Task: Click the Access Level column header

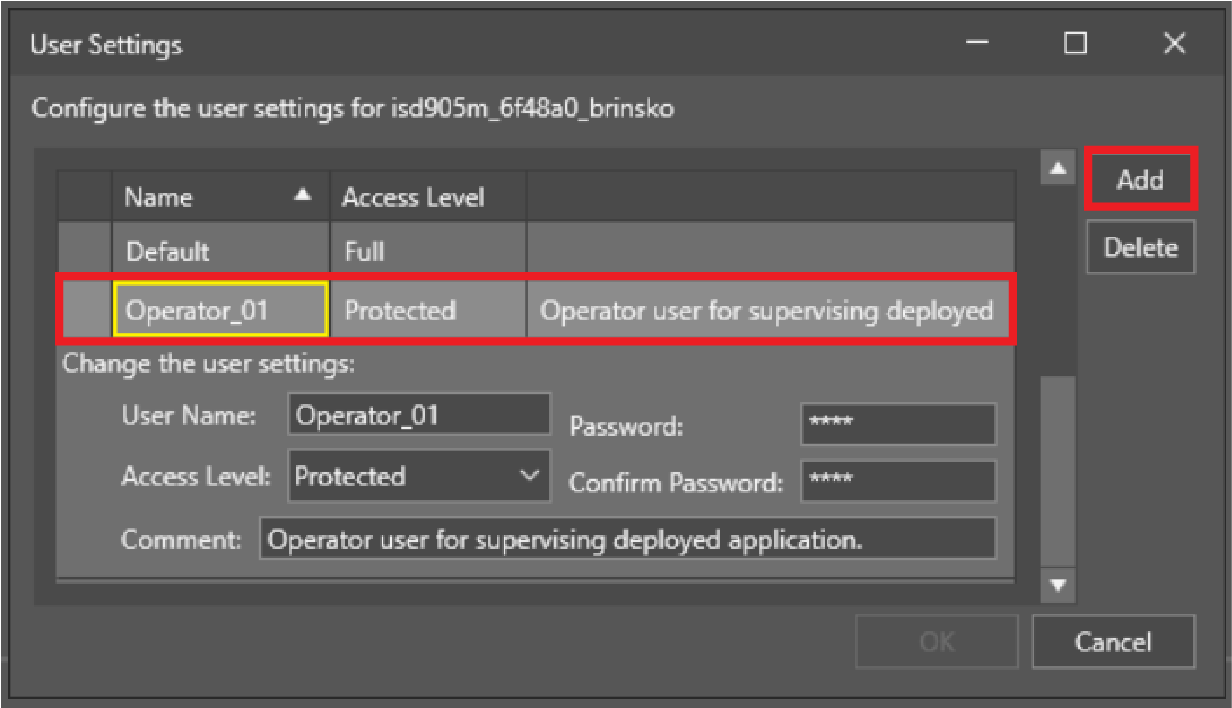Action: (413, 197)
